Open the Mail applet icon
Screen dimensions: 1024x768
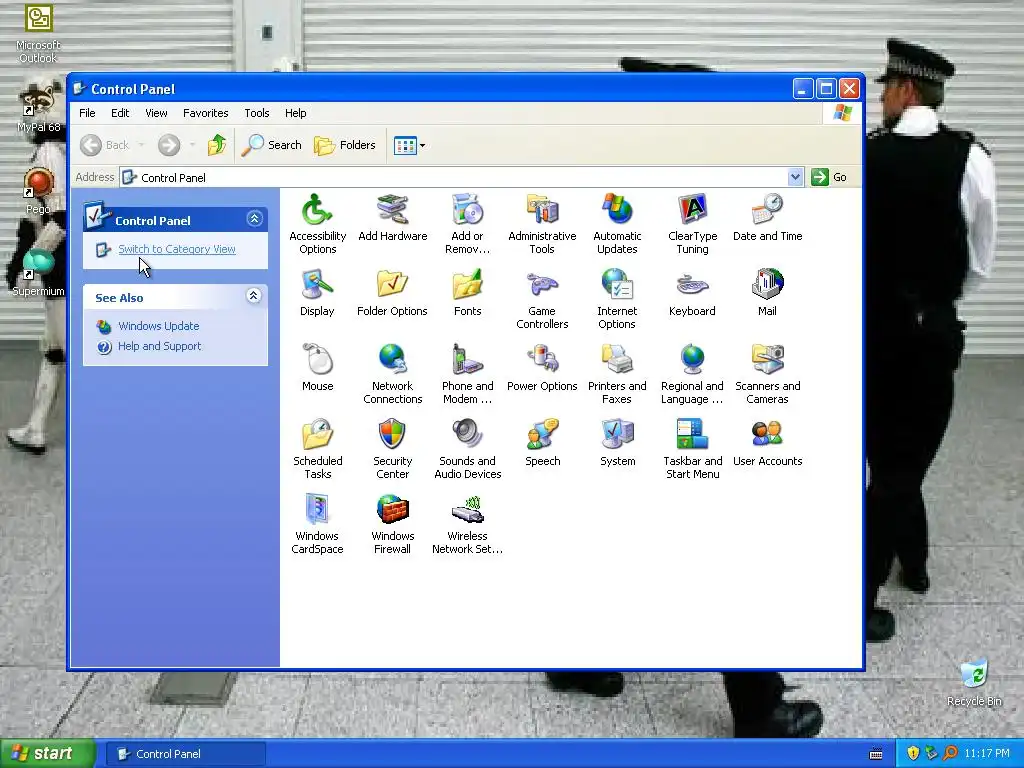tap(767, 293)
